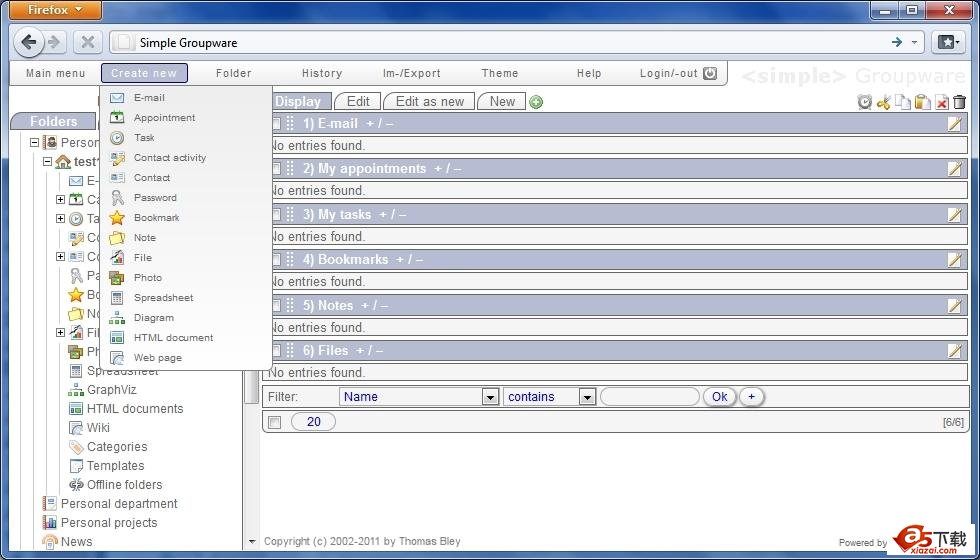Screen dimensions: 980x560
Task: Check the box for My appointments section
Action: pyautogui.click(x=276, y=169)
